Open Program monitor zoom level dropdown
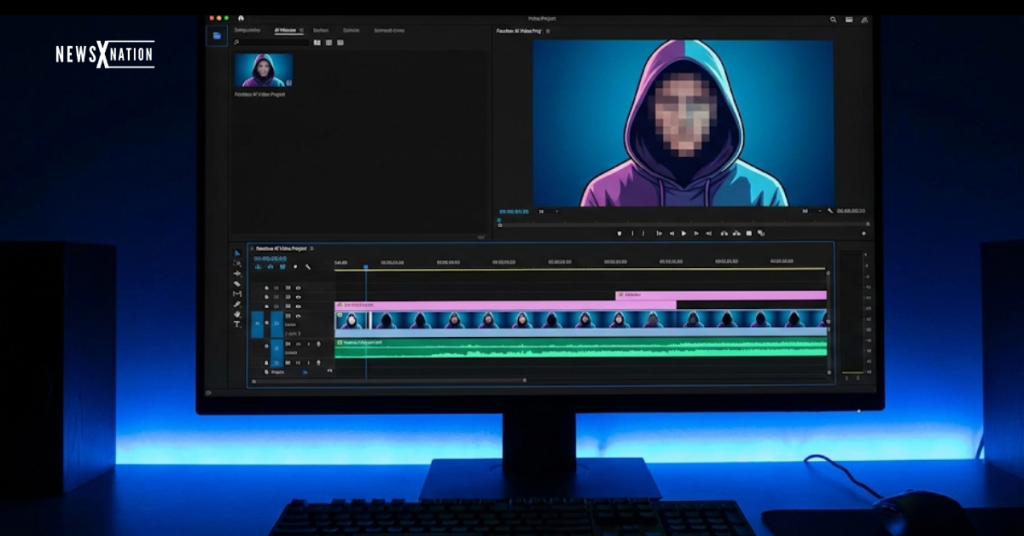The height and width of the screenshot is (536, 1024). 549,212
